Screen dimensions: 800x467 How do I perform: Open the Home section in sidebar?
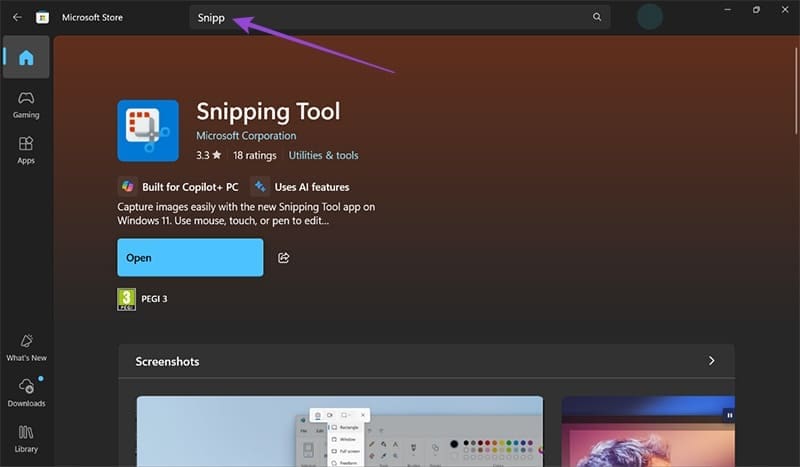pyautogui.click(x=26, y=57)
